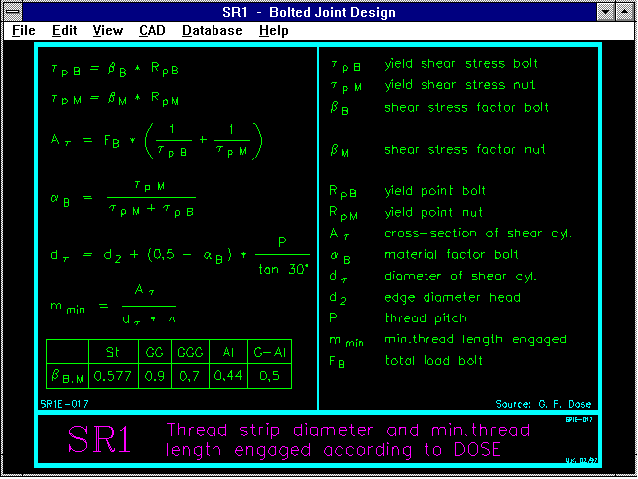
Task: Maximize the Bolted Joint Design window
Action: click(x=624, y=12)
